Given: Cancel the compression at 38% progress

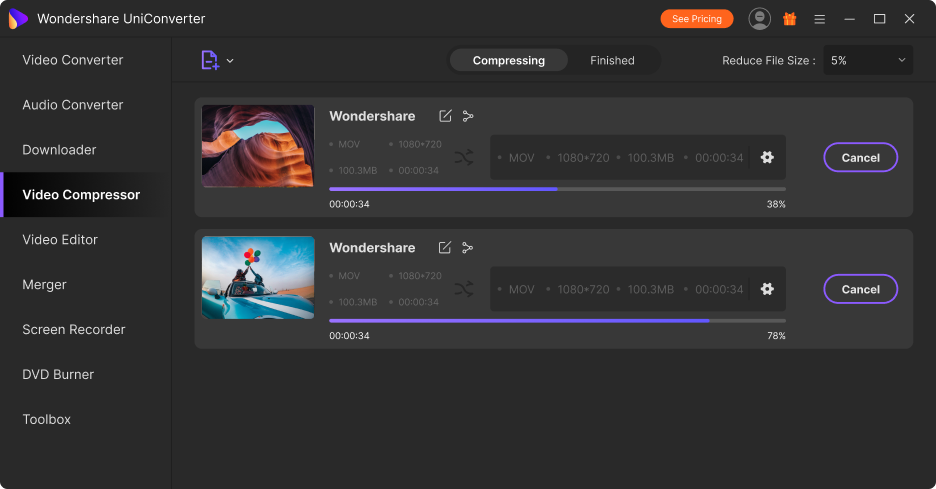Looking at the screenshot, I should [861, 158].
